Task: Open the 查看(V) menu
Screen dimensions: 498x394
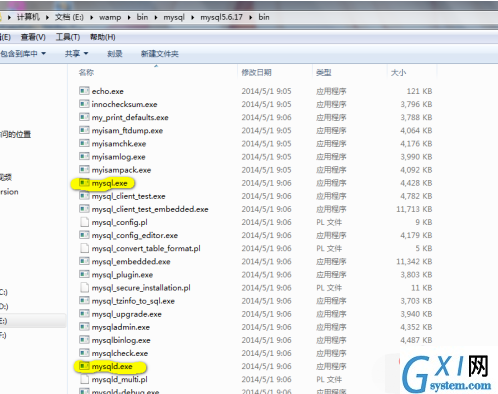Action: click(x=33, y=37)
